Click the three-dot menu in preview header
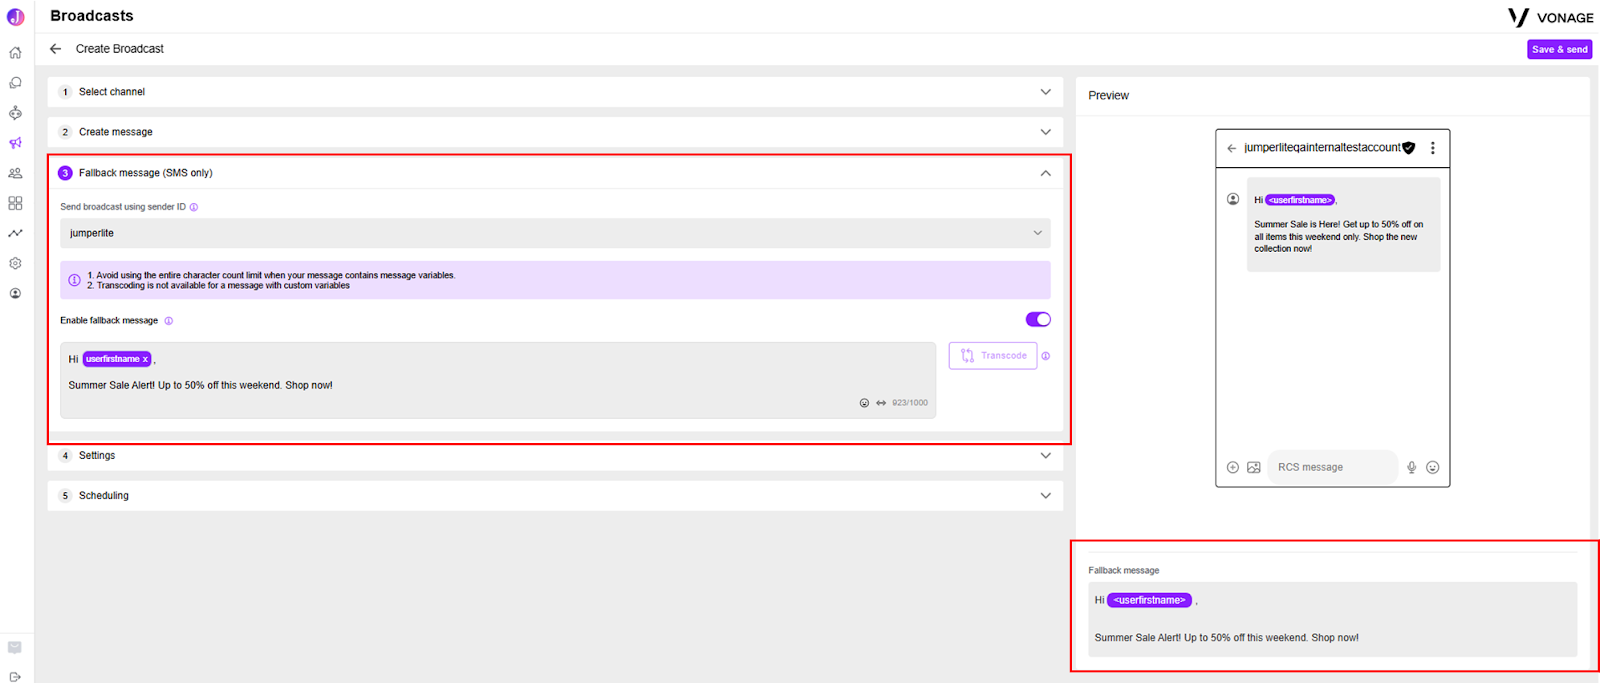The height and width of the screenshot is (683, 1600). (1433, 148)
